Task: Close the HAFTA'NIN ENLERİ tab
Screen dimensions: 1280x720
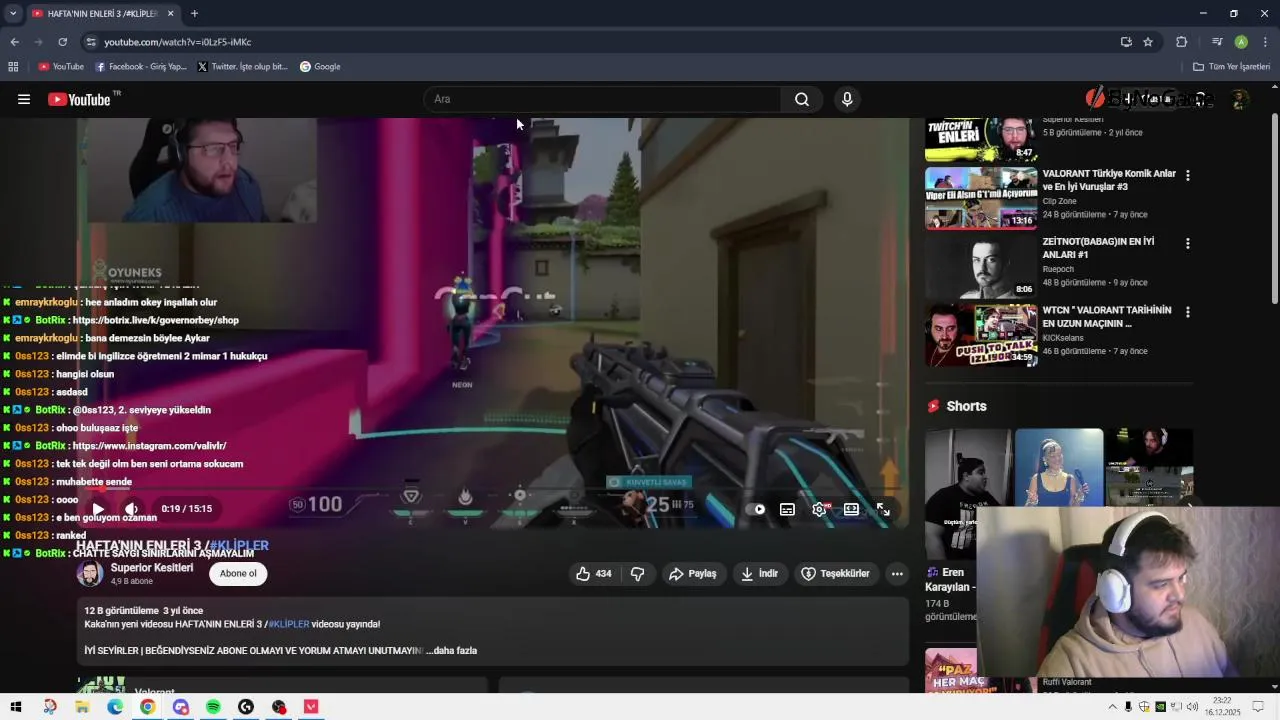Action: (x=170, y=13)
